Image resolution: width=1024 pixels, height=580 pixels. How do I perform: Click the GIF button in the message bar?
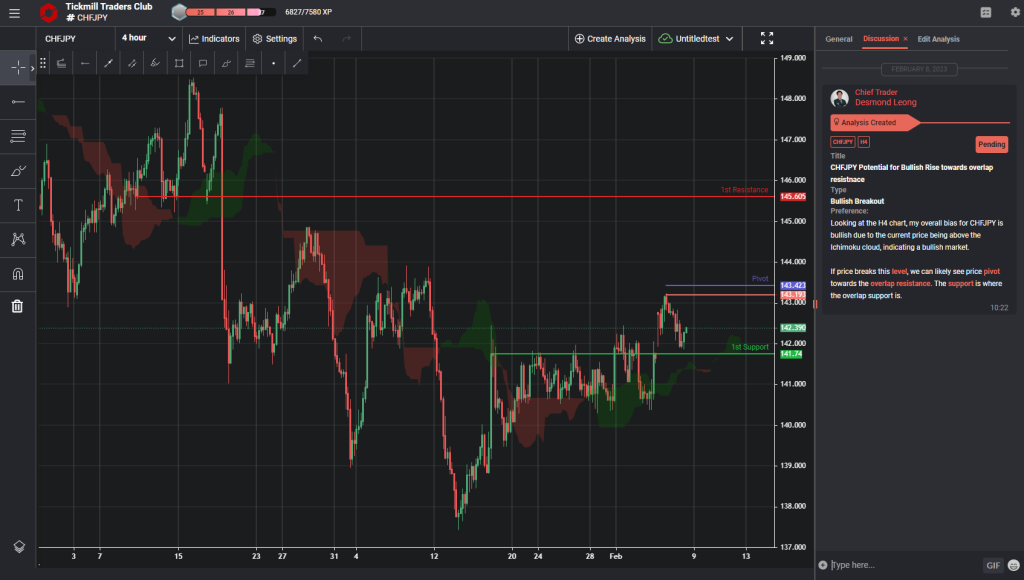[x=992, y=565]
